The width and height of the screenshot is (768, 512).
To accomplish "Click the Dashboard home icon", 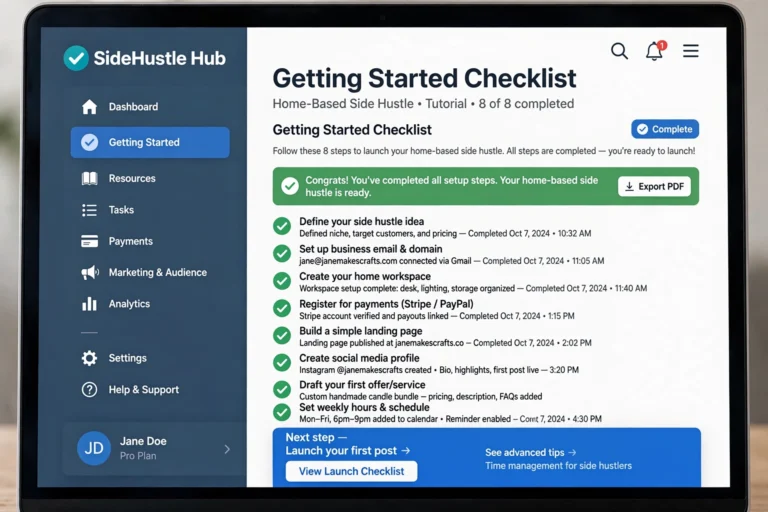I will click(x=89, y=106).
